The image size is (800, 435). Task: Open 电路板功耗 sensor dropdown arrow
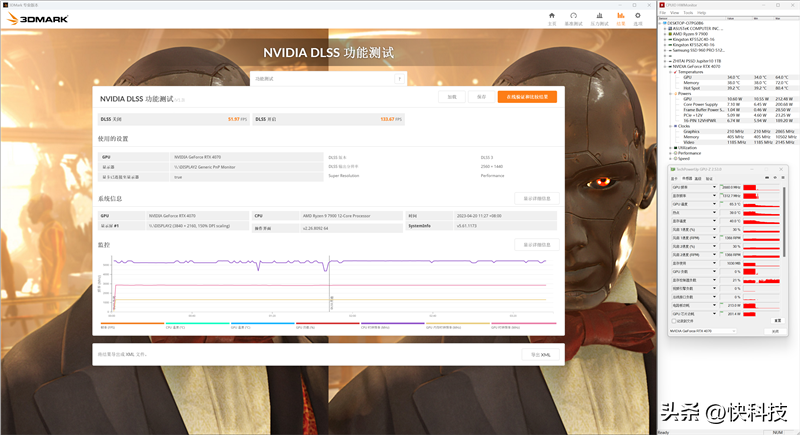714,305
